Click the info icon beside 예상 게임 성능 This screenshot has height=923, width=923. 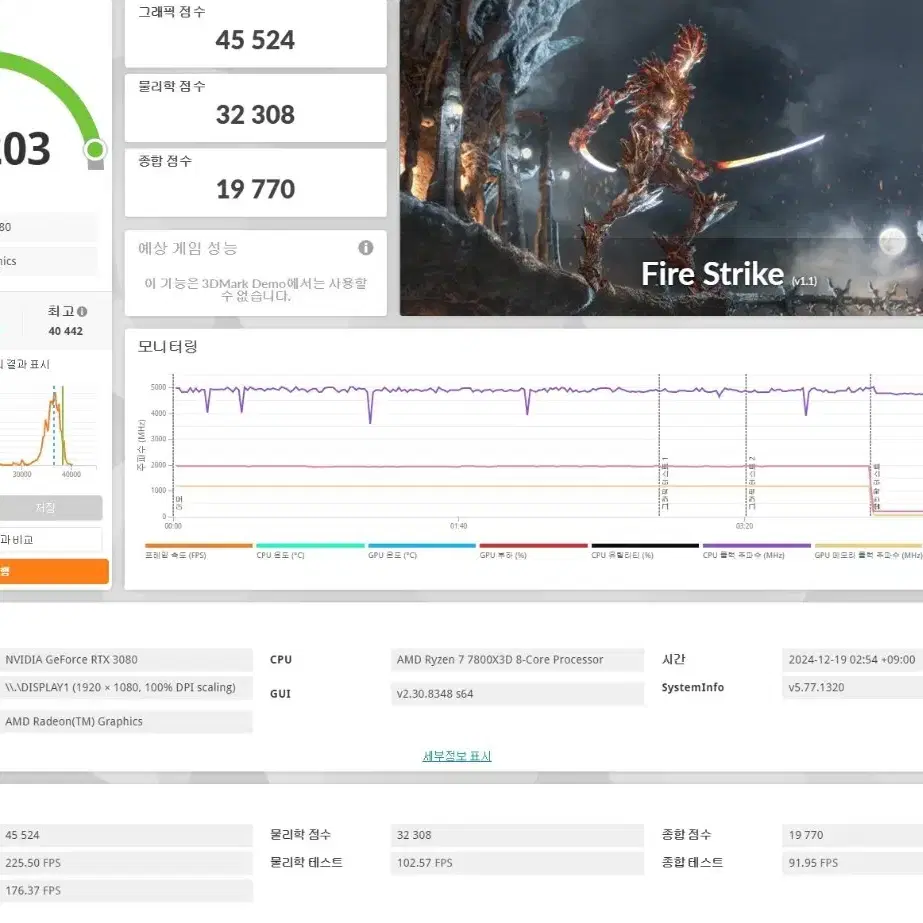pyautogui.click(x=366, y=248)
